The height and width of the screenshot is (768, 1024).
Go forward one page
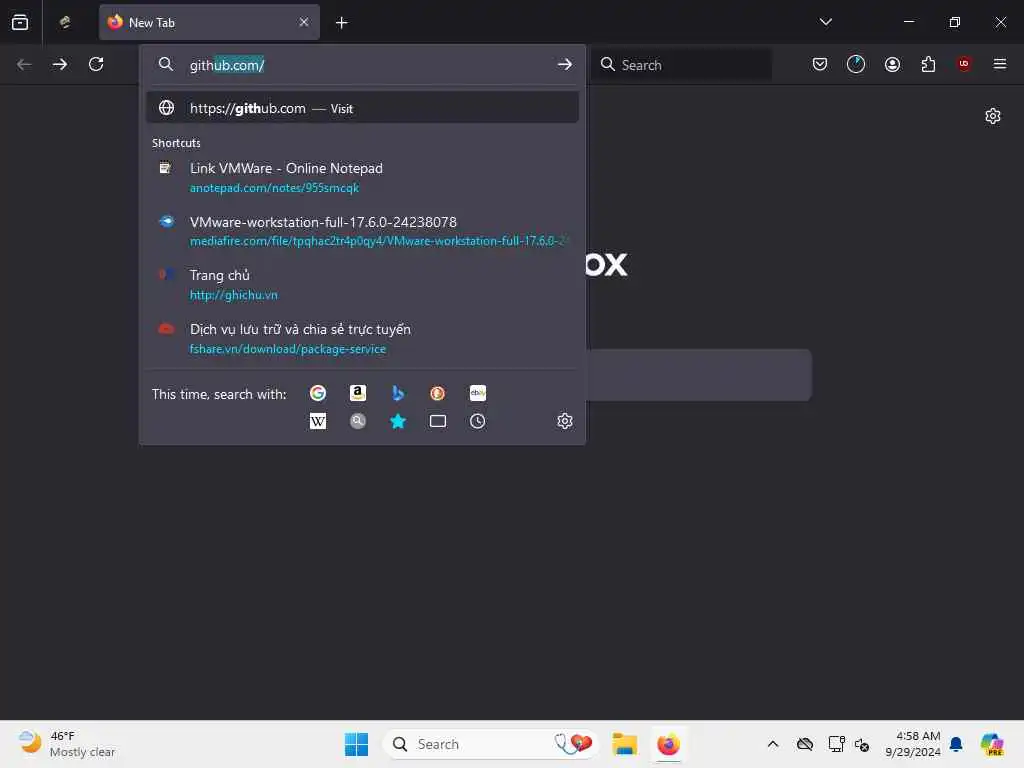[60, 64]
